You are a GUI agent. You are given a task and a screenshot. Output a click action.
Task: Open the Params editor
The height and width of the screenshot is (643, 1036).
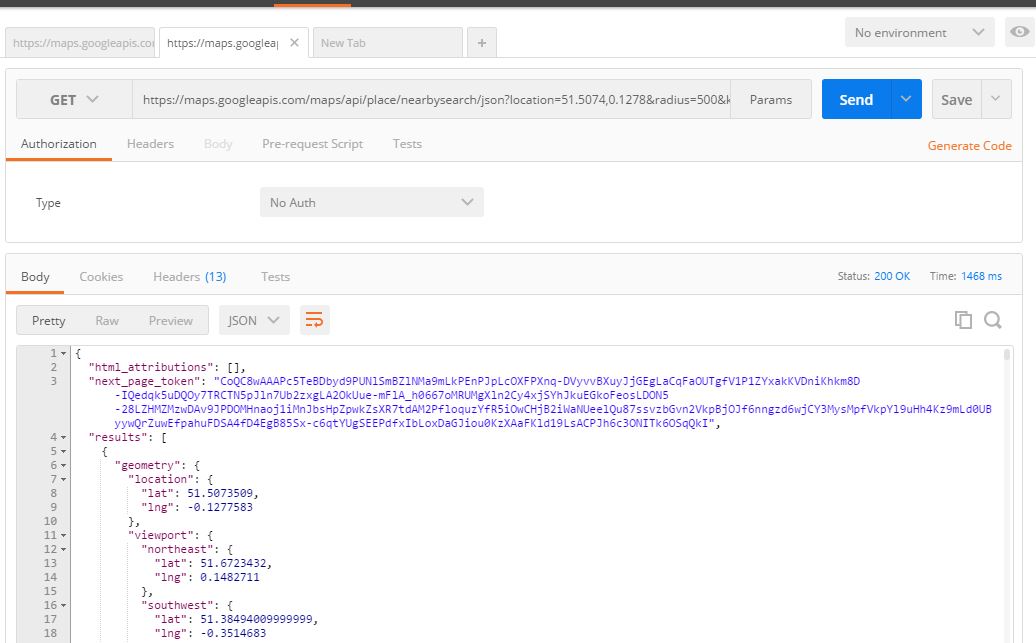pyautogui.click(x=770, y=99)
